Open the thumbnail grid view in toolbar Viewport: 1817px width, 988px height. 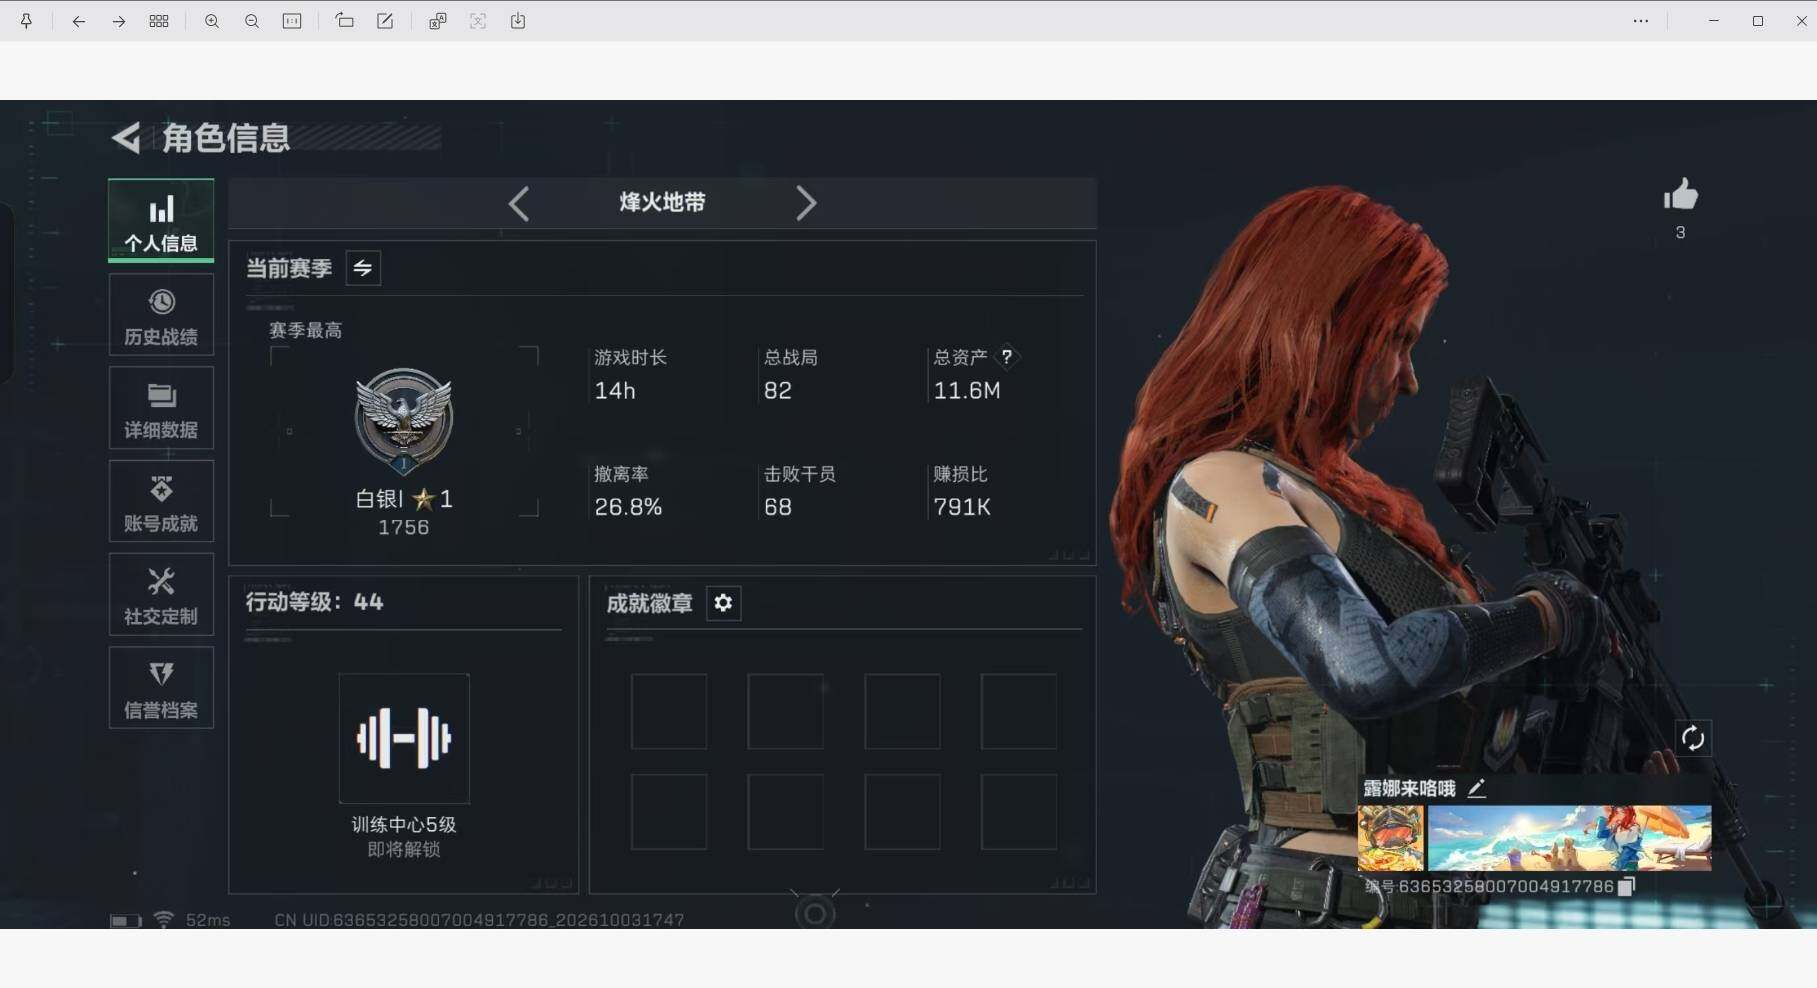pyautogui.click(x=158, y=21)
